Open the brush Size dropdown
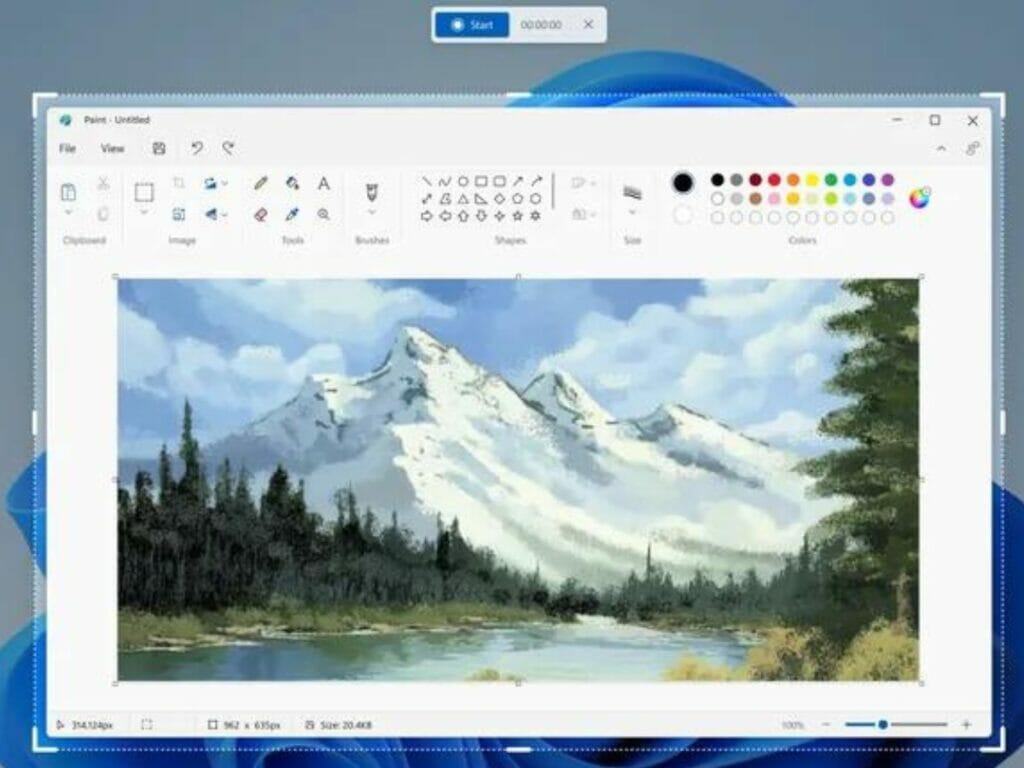1024x768 pixels. point(634,213)
